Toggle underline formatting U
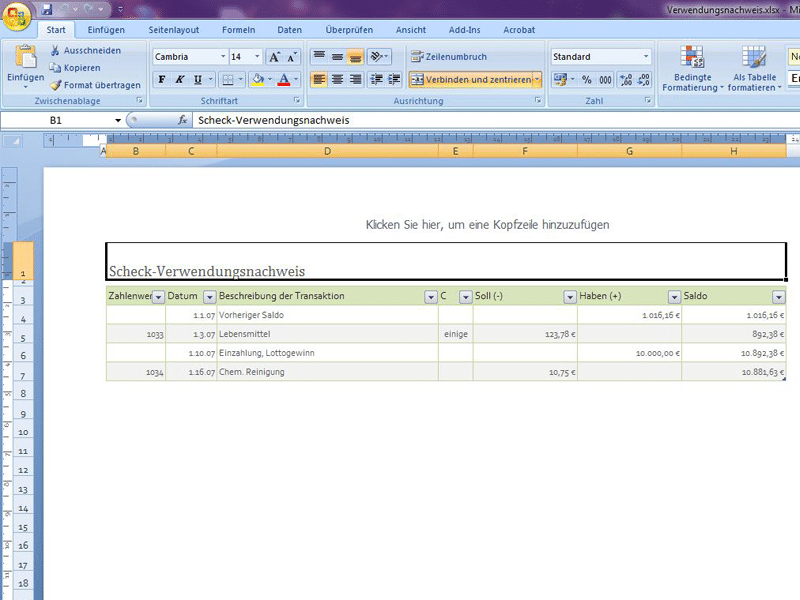This screenshot has height=600, width=800. [x=198, y=80]
